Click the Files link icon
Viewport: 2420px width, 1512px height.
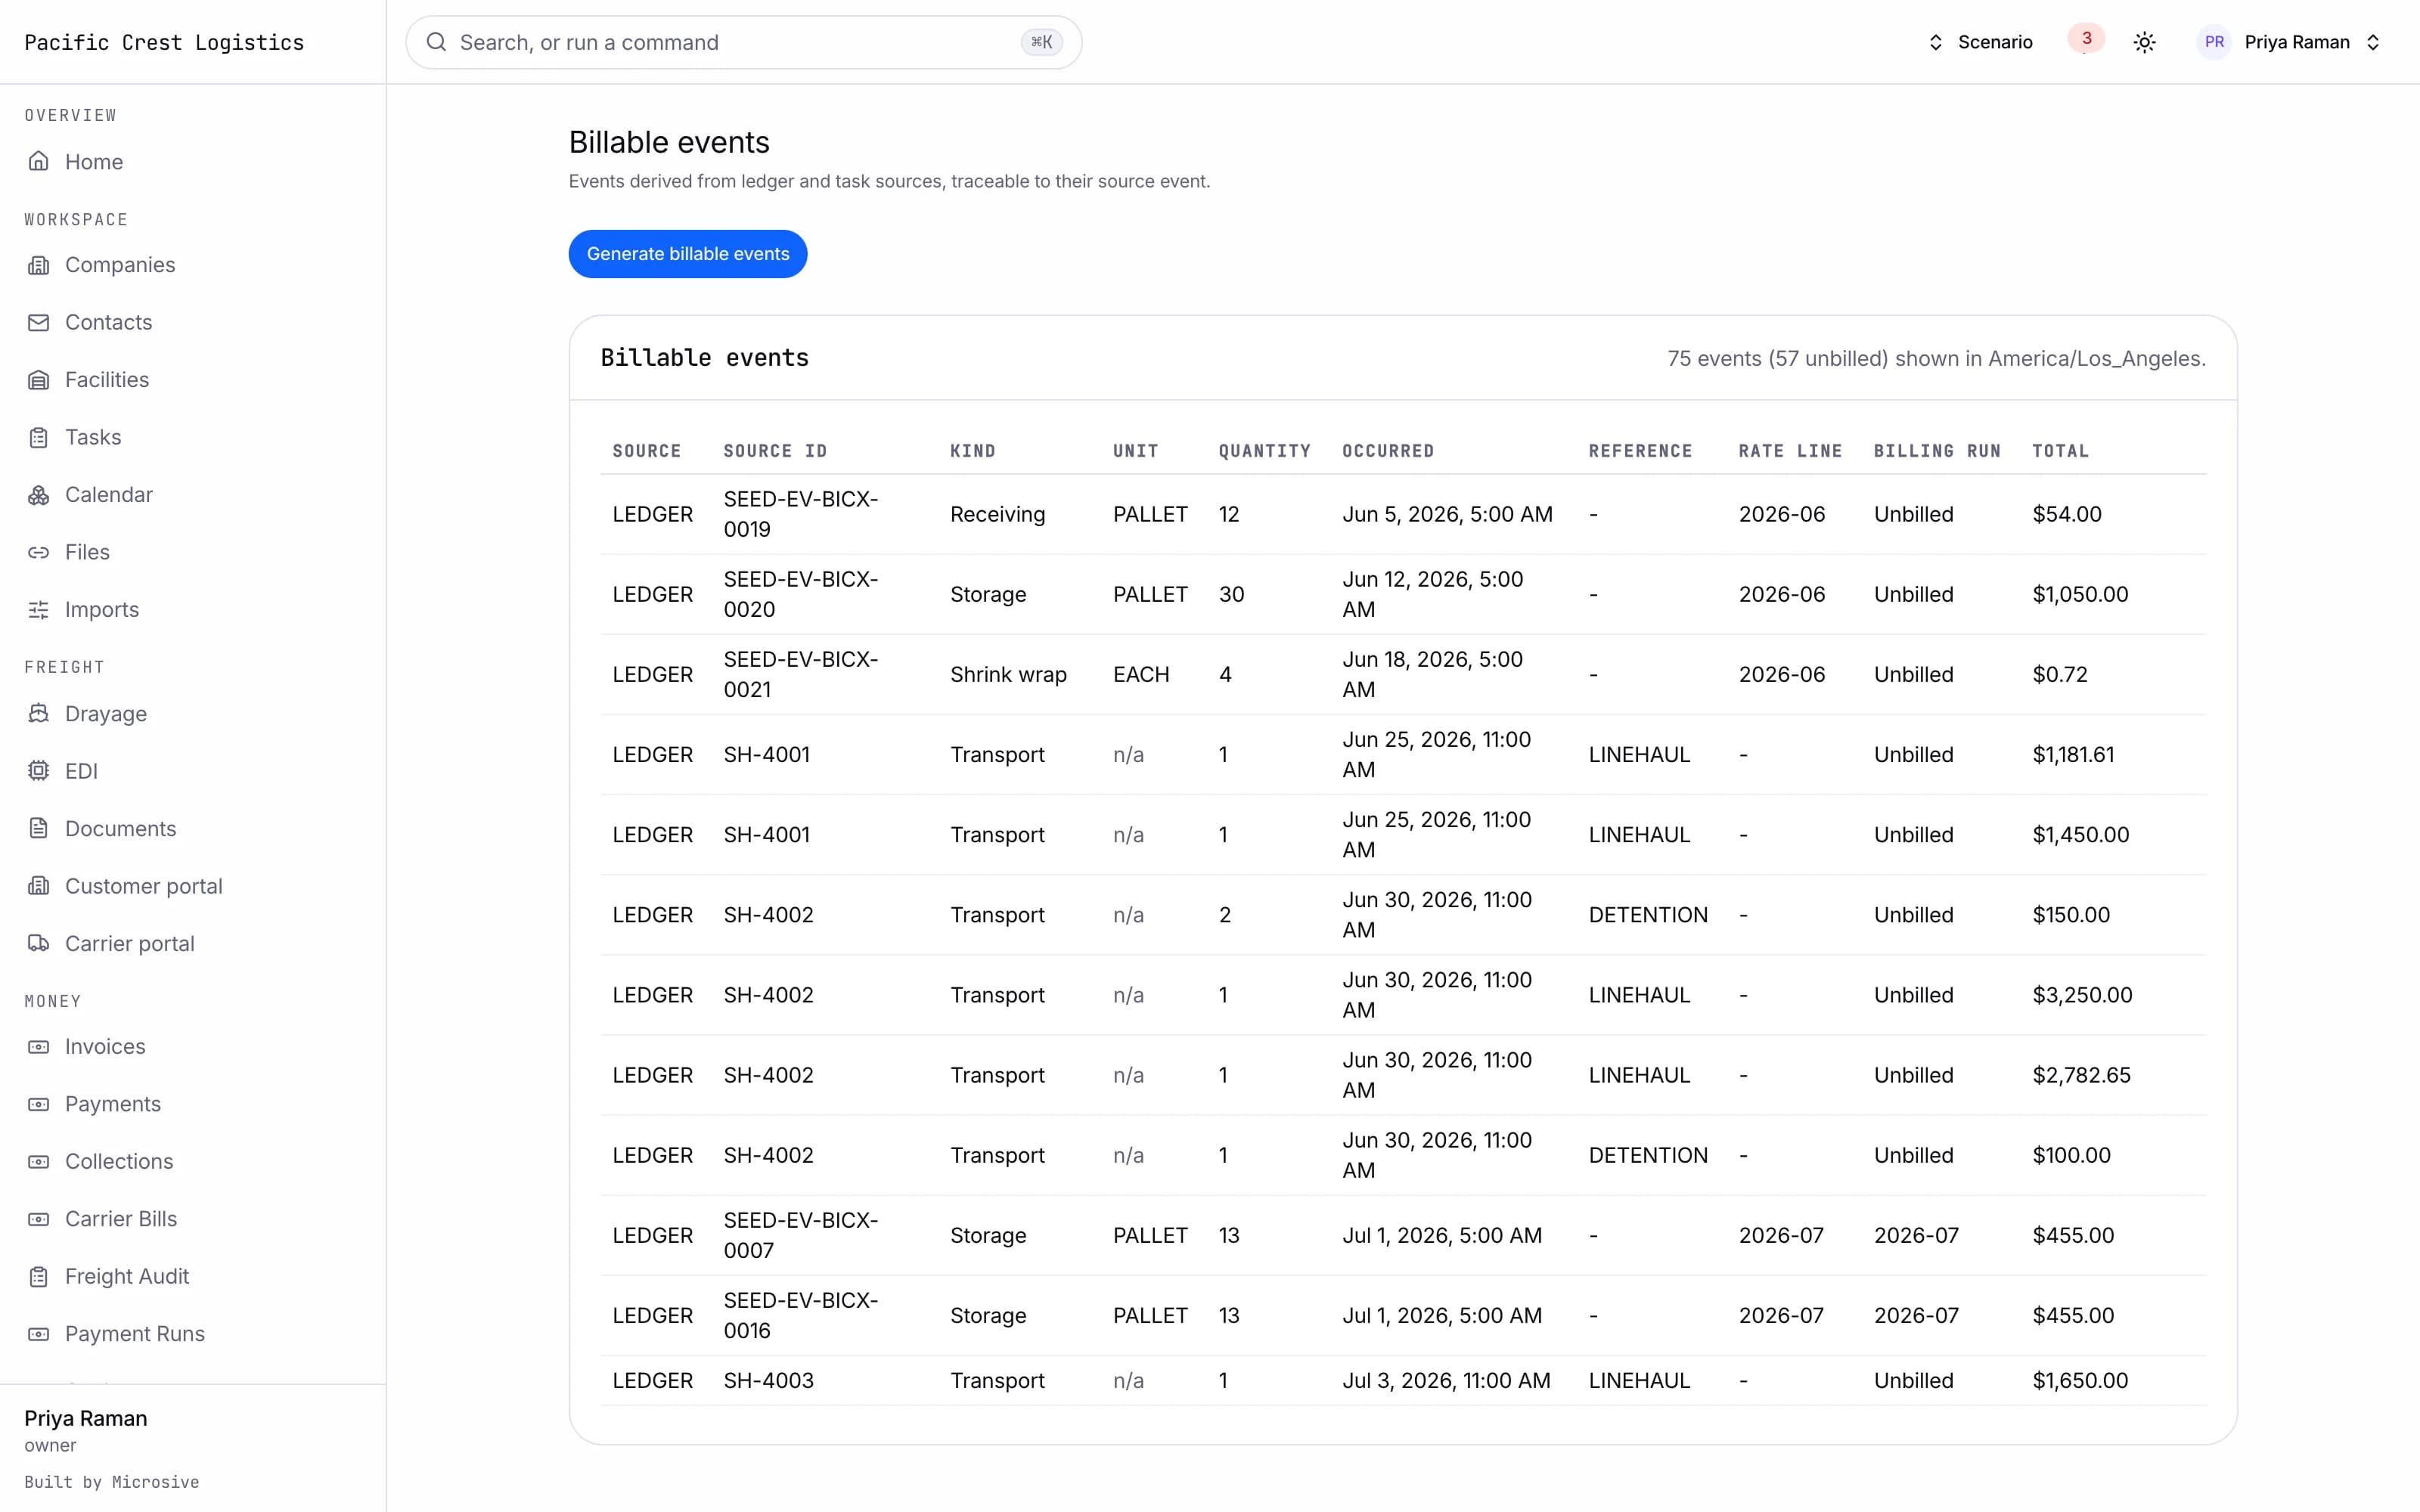pyautogui.click(x=38, y=552)
